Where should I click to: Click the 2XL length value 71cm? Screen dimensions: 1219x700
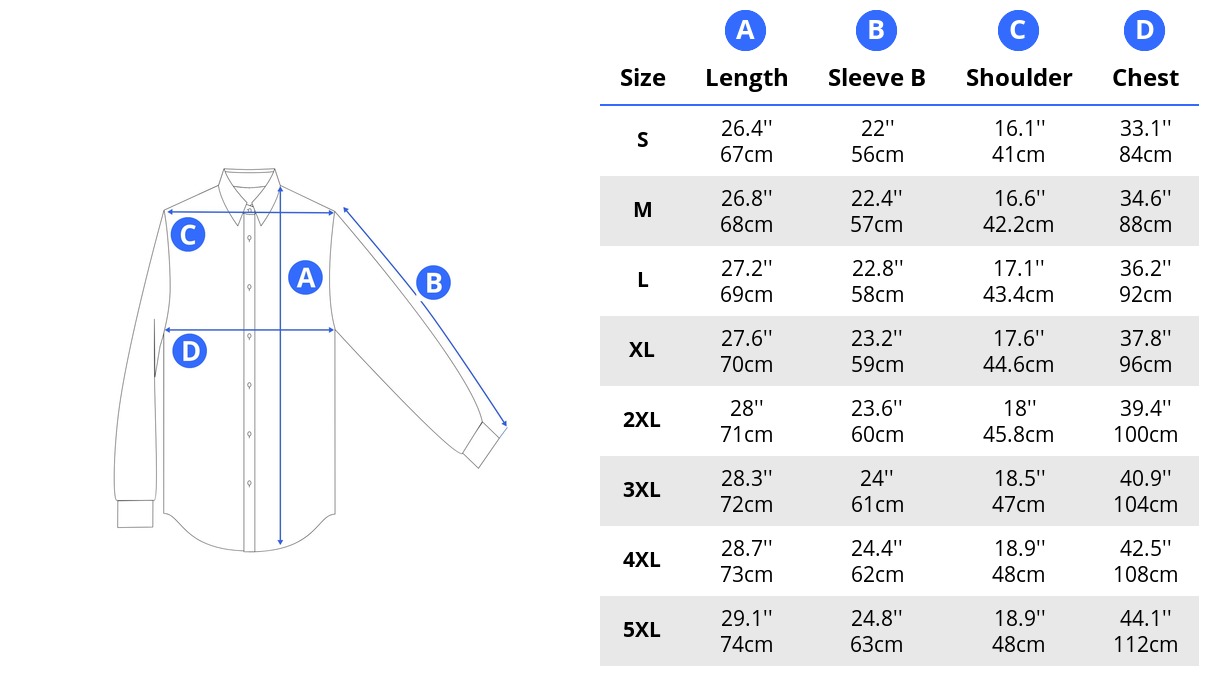click(x=747, y=435)
